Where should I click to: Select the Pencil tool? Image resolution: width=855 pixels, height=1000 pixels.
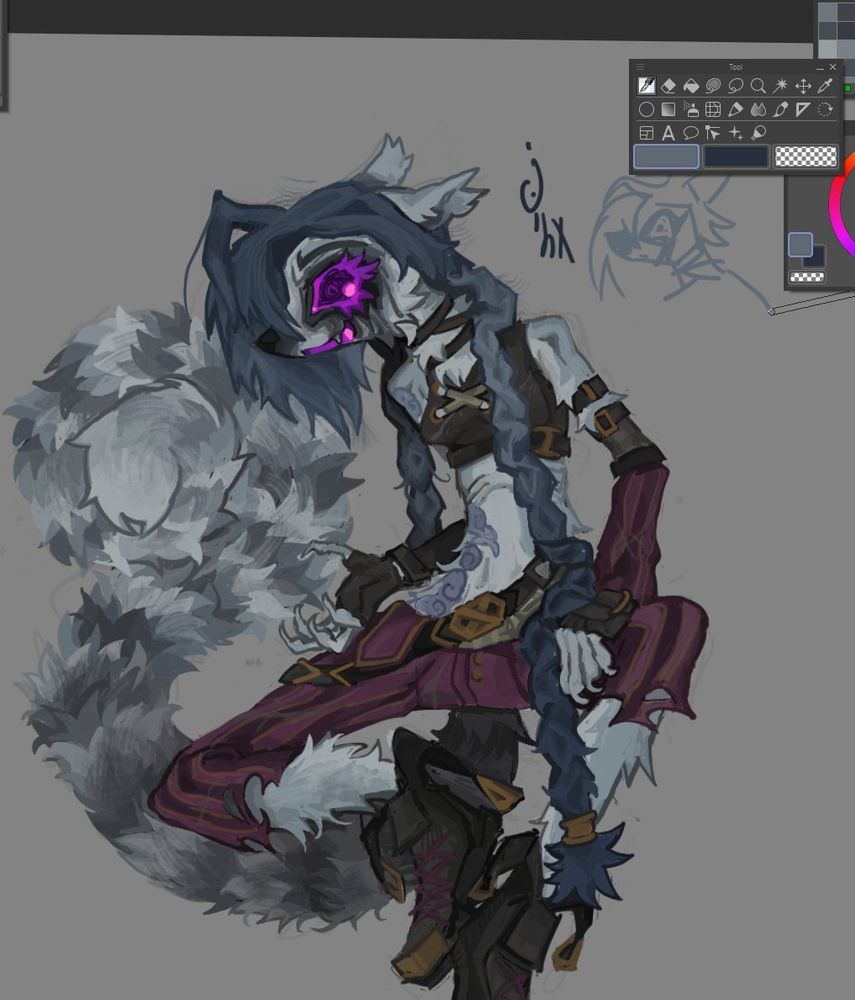coord(736,109)
